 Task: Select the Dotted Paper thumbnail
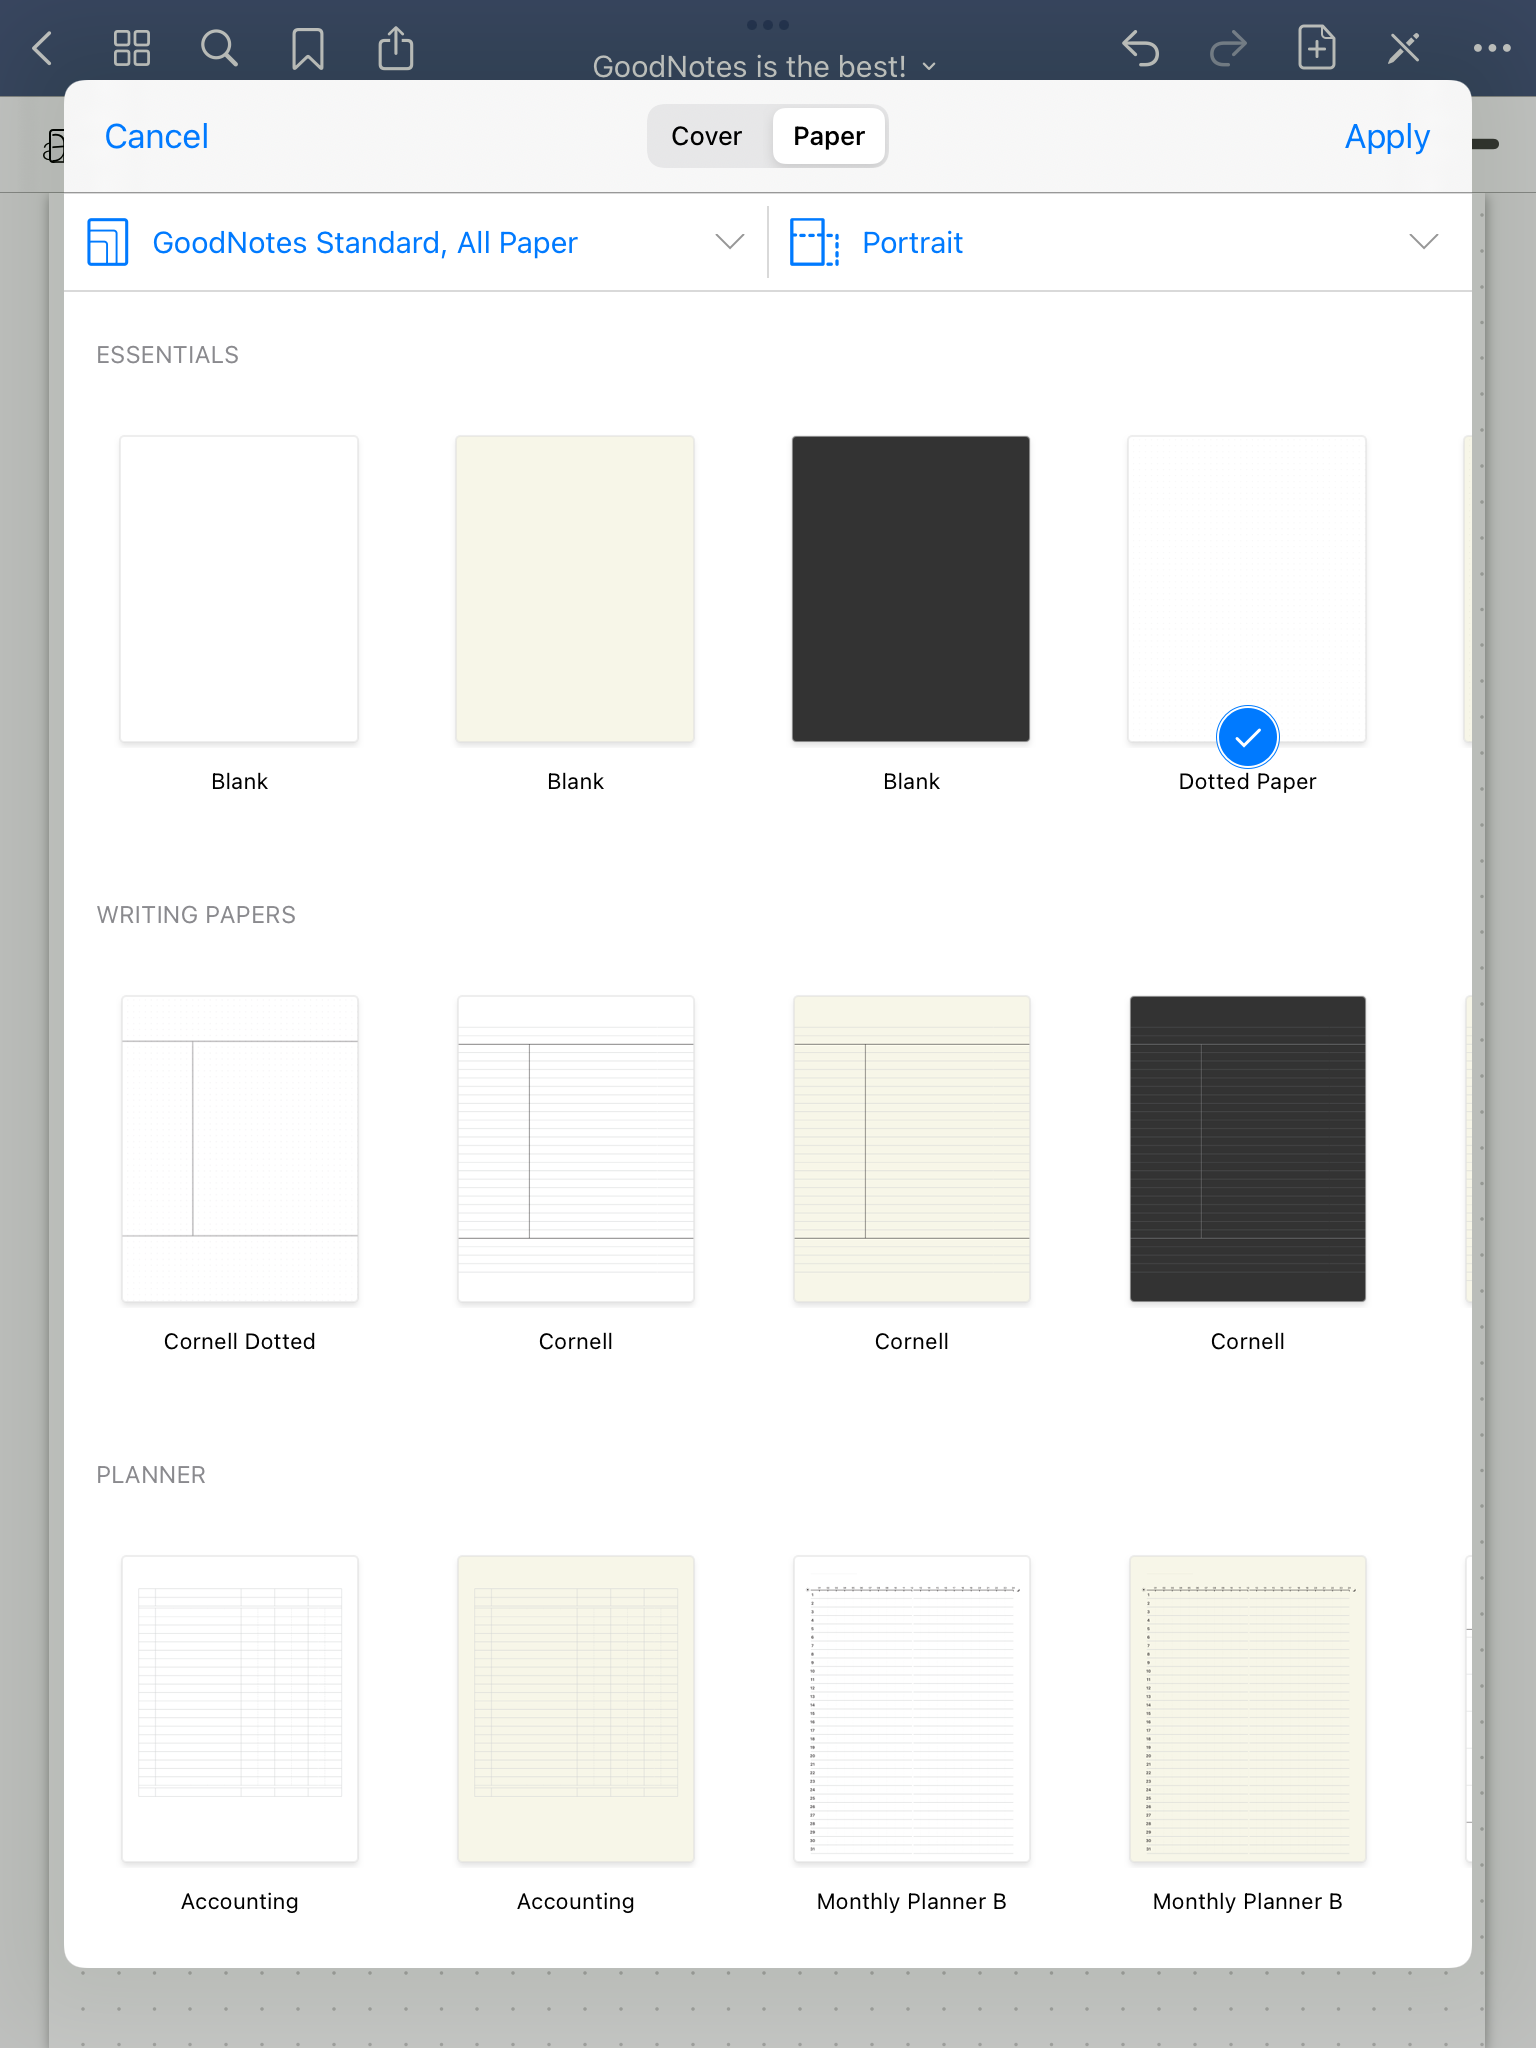coord(1247,589)
